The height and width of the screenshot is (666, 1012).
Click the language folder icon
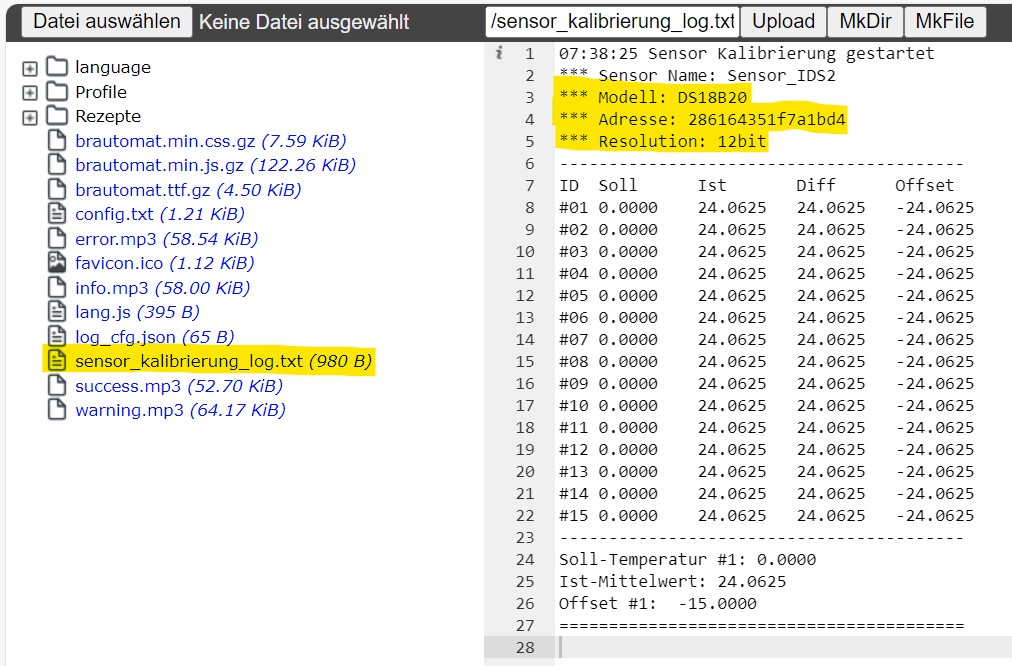point(57,67)
